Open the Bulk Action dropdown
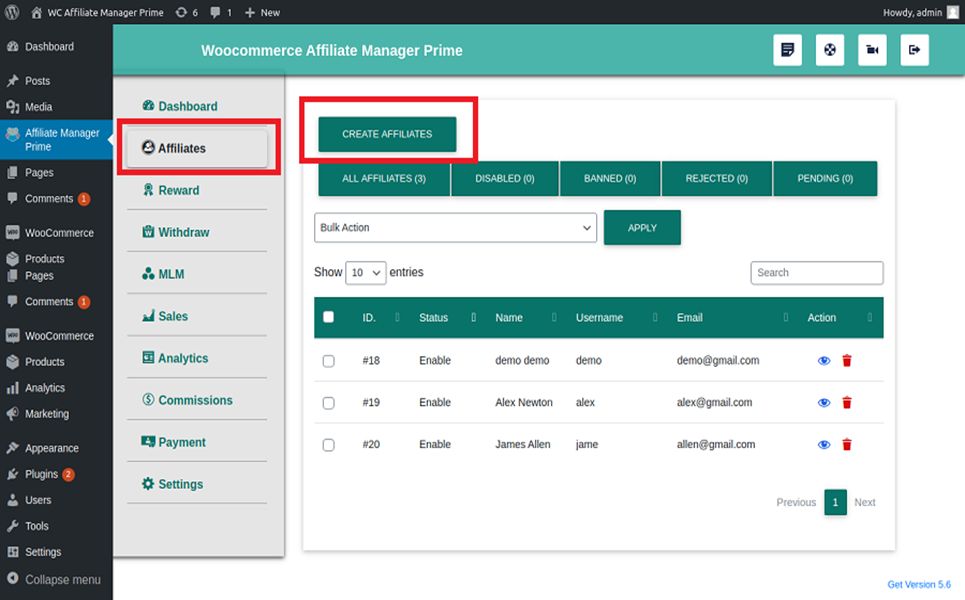The width and height of the screenshot is (965, 600). point(455,228)
